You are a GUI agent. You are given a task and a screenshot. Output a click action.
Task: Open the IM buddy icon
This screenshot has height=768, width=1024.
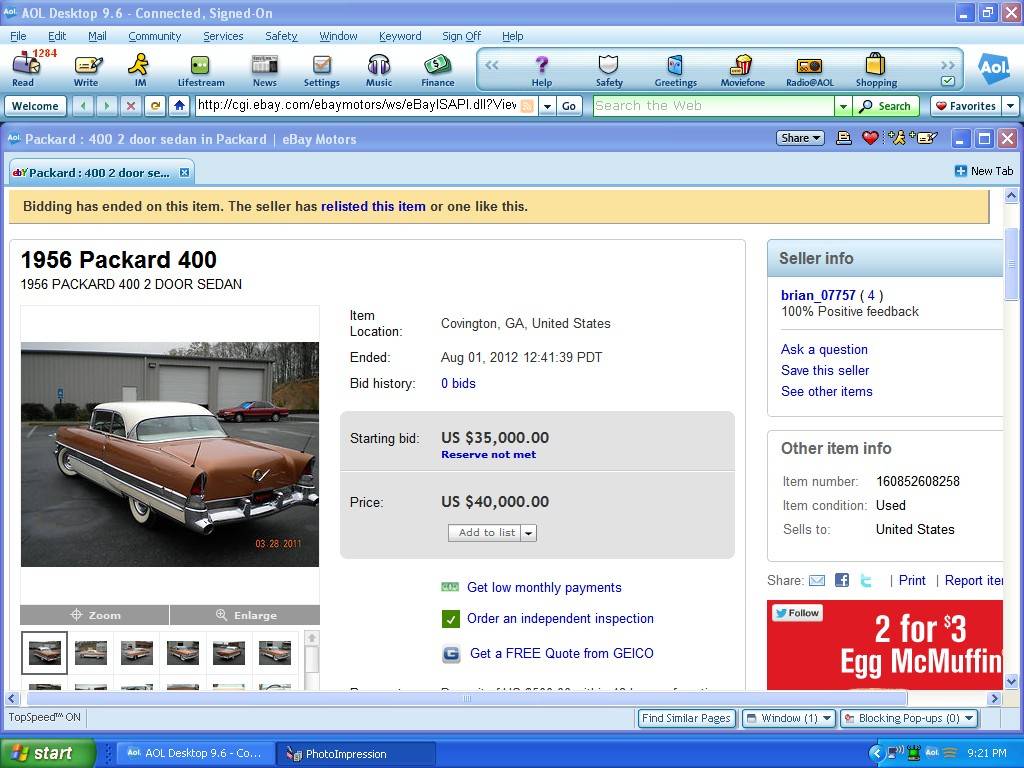pos(140,68)
